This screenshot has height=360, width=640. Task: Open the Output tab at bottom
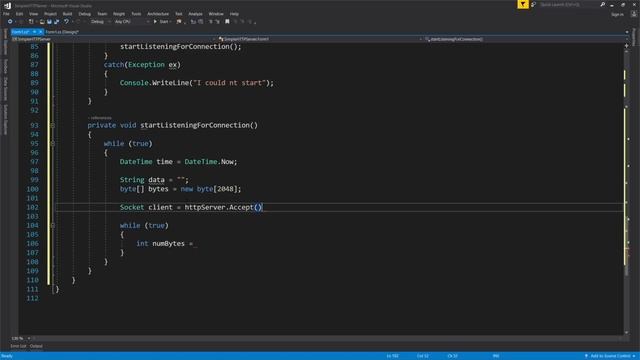tap(36, 346)
